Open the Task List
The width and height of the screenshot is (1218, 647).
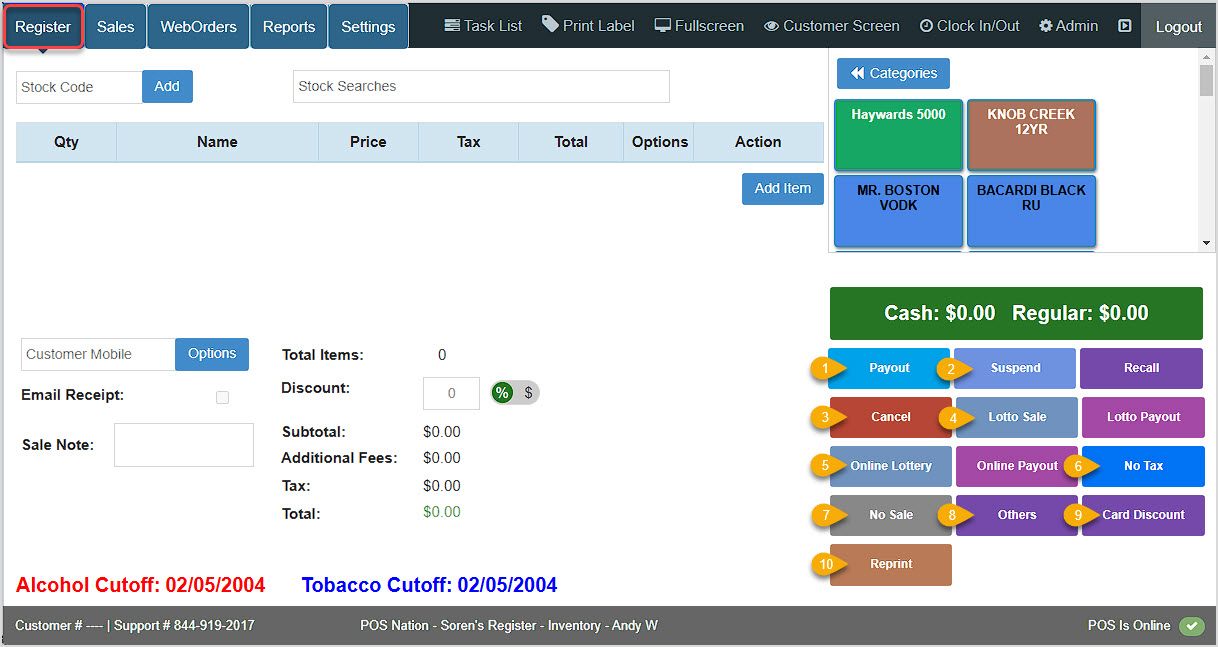[x=482, y=25]
